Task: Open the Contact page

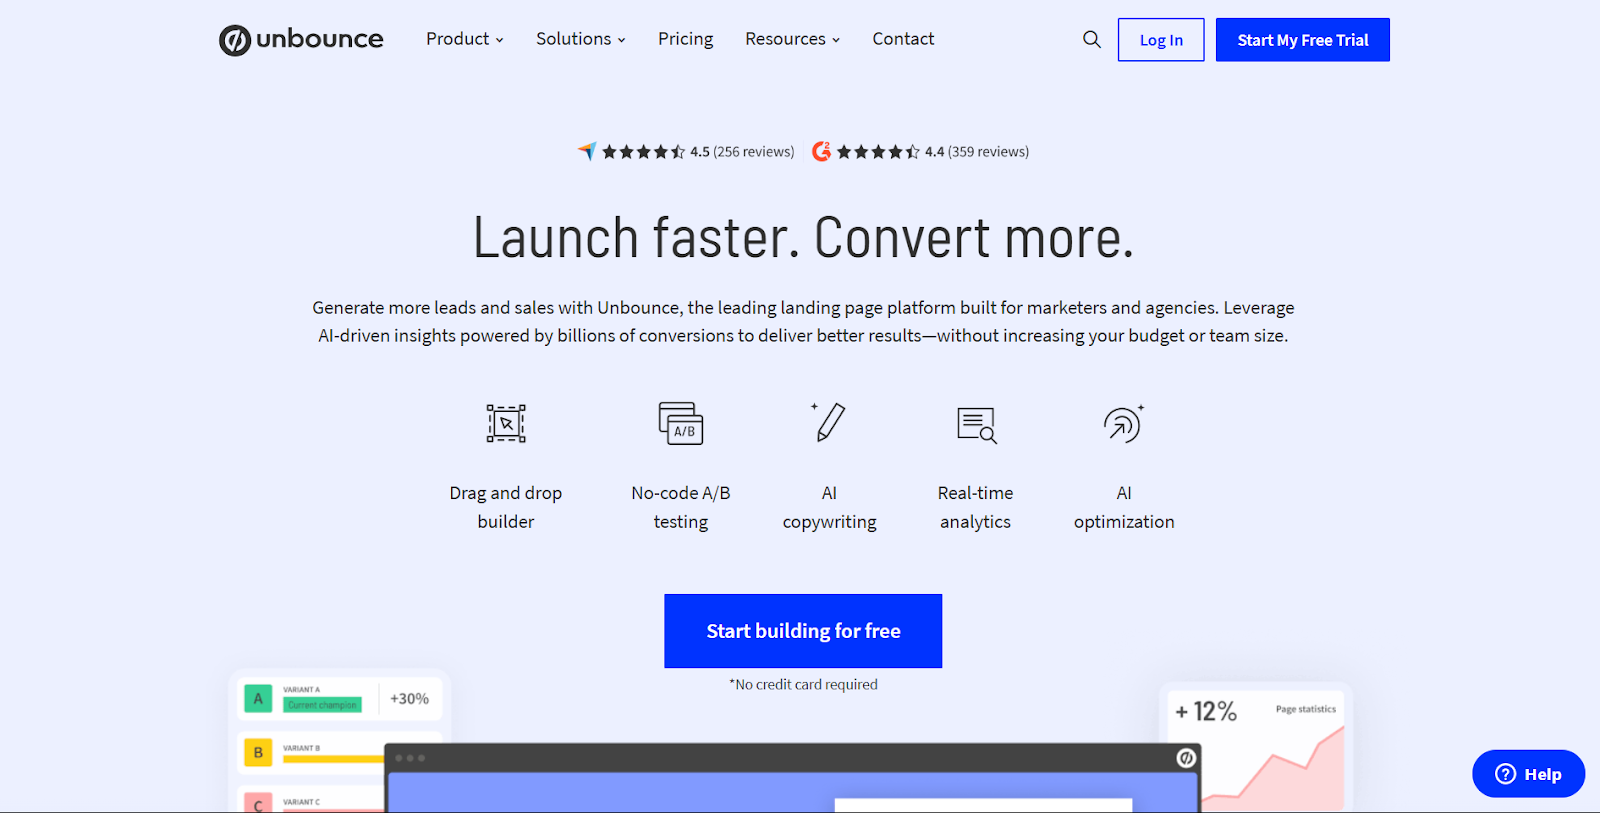Action: coord(903,39)
